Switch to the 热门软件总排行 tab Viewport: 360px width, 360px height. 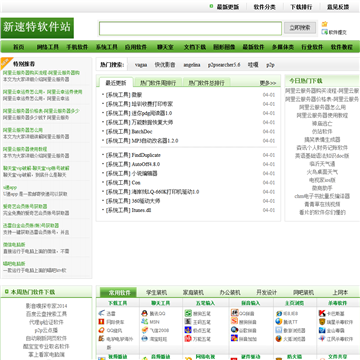[207, 83]
